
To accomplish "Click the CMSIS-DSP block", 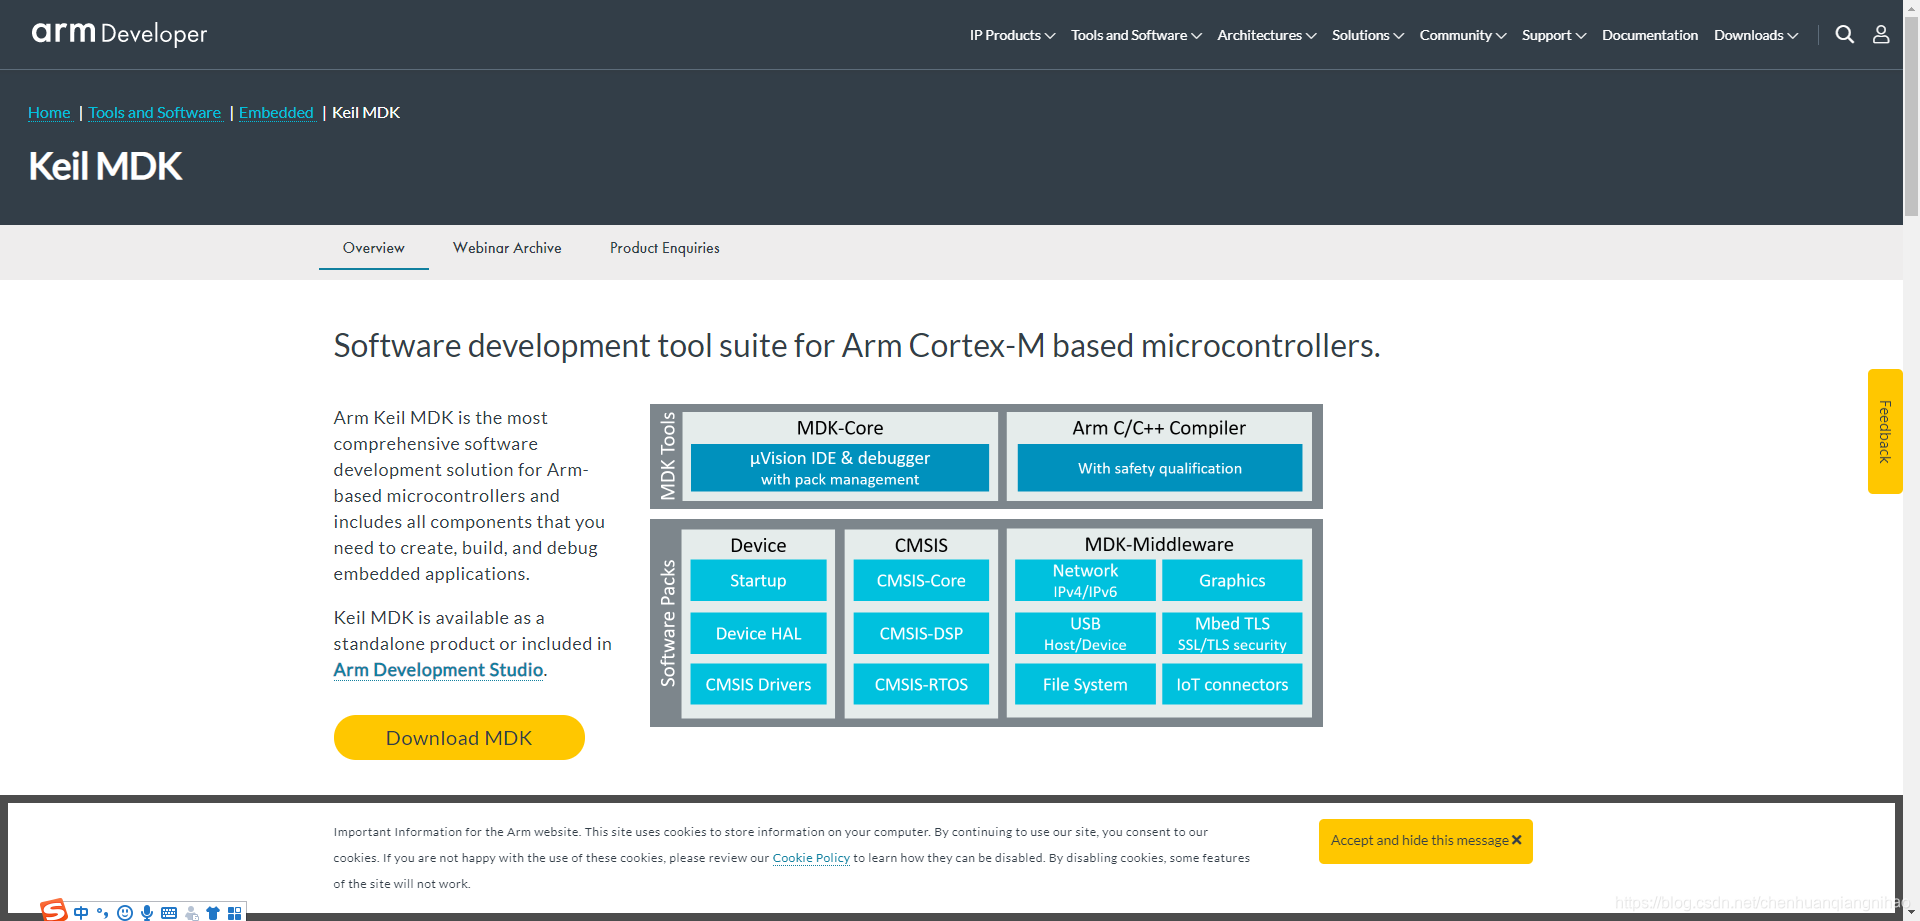I will [921, 633].
